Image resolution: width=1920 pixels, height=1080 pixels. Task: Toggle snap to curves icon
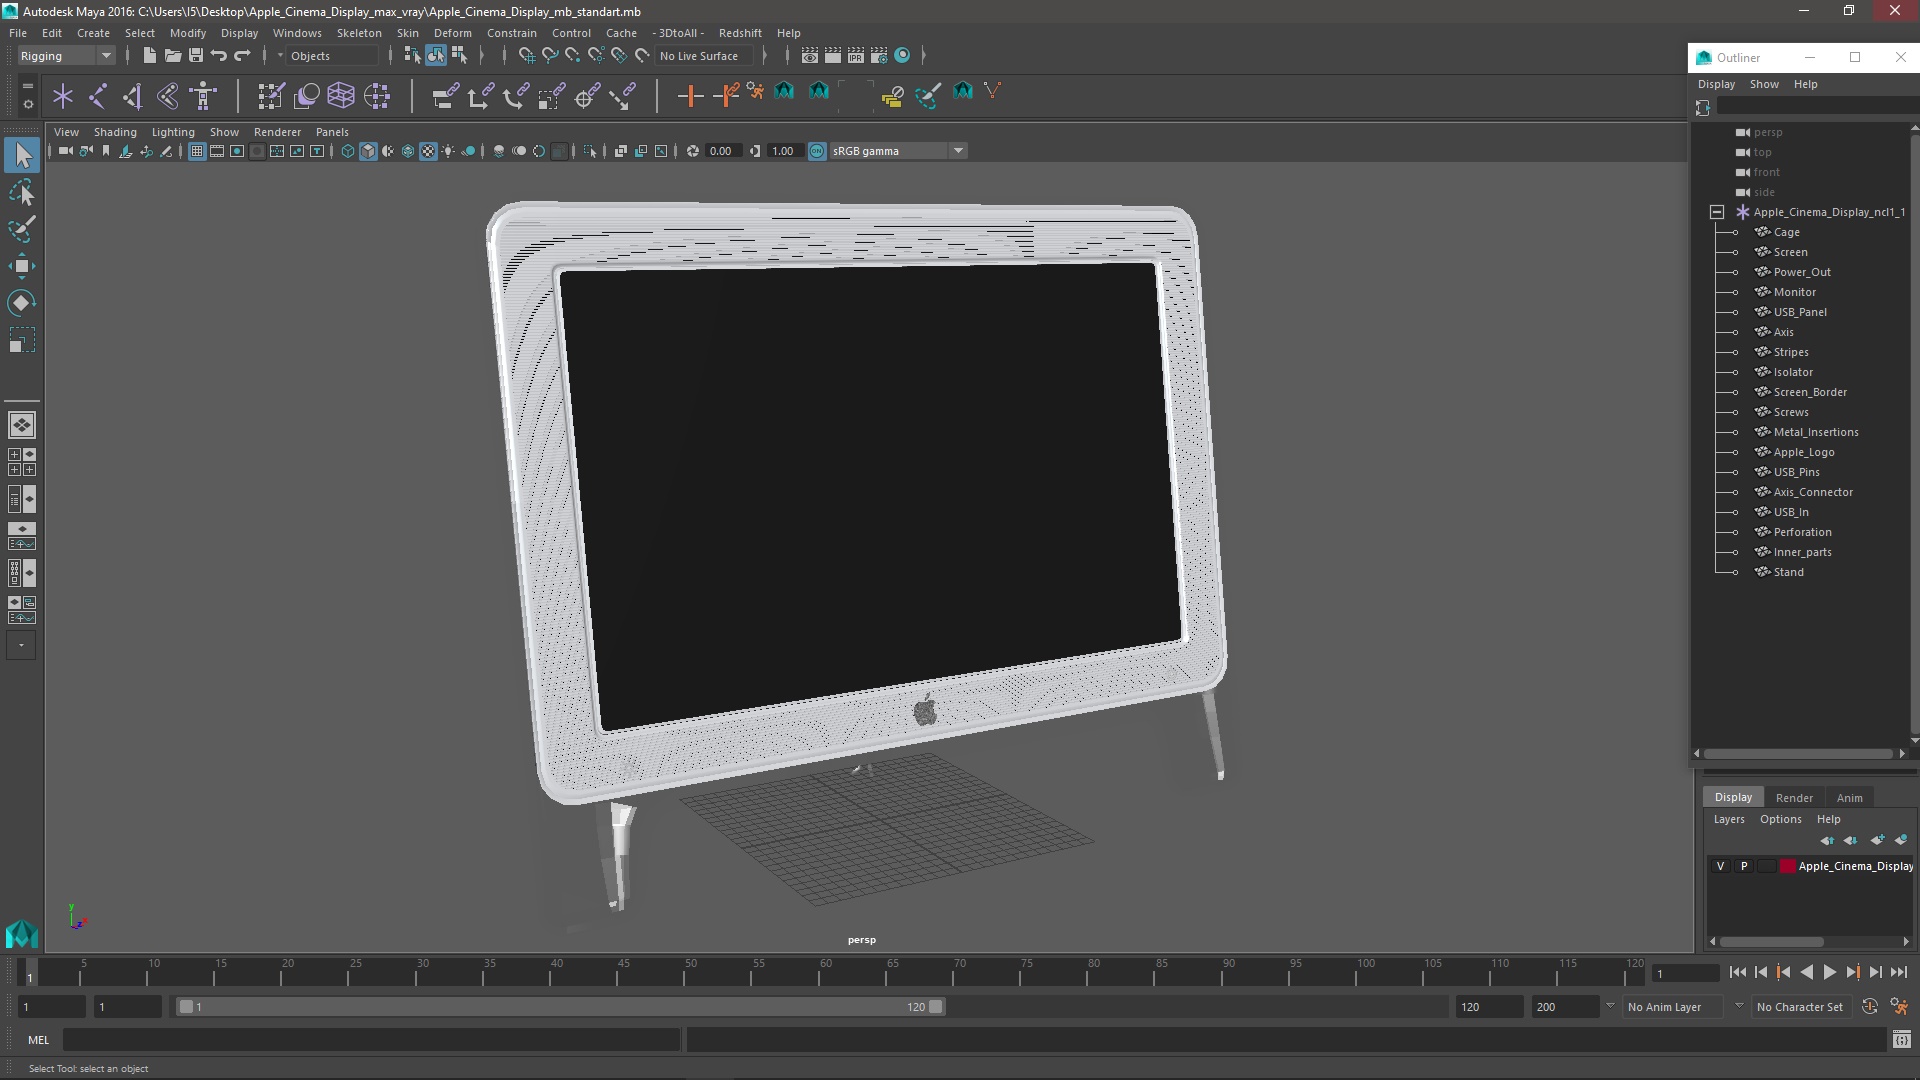click(550, 56)
